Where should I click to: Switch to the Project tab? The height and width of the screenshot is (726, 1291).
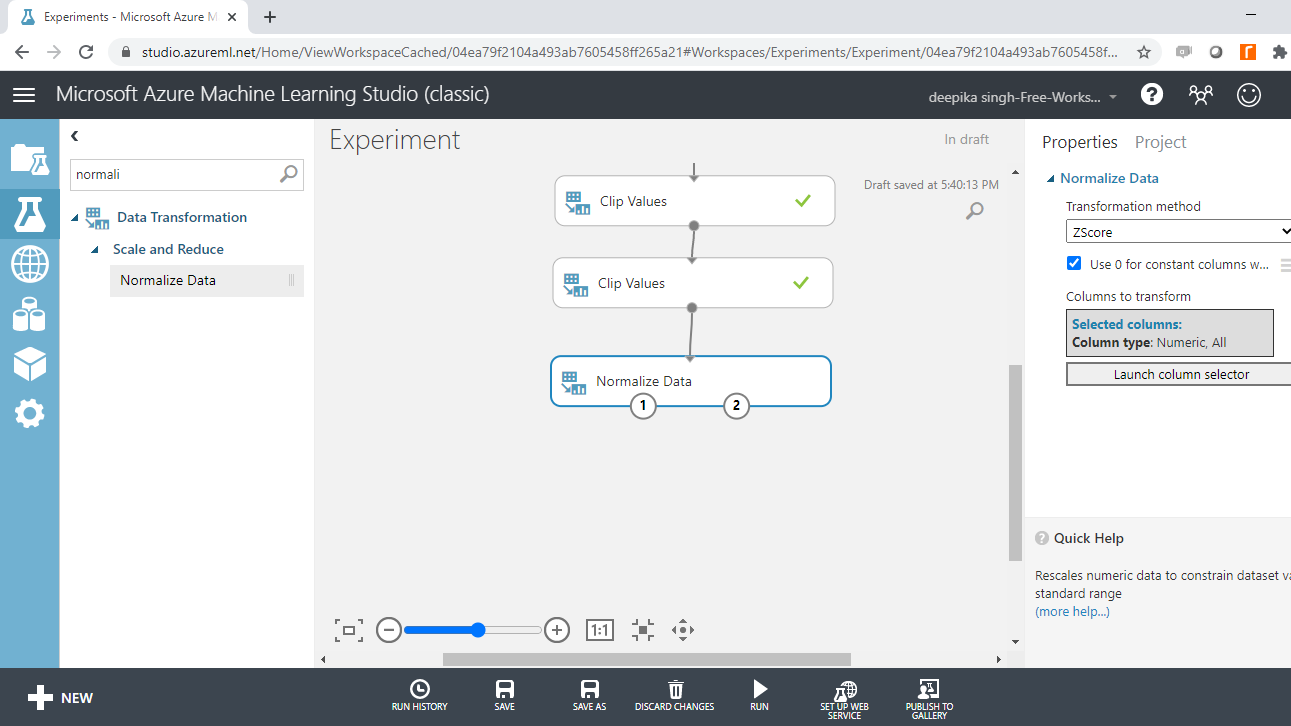click(x=1160, y=142)
